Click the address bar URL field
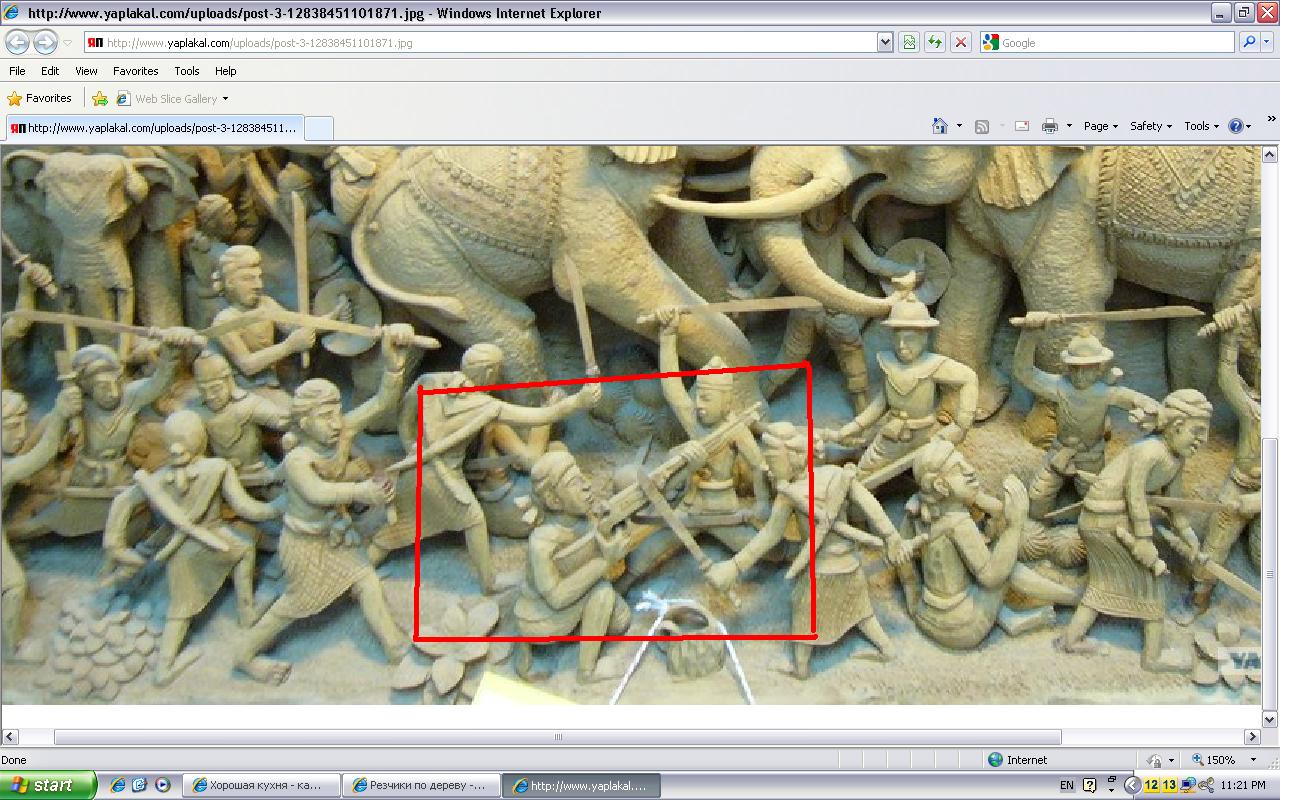Image resolution: width=1314 pixels, height=800 pixels. tap(478, 43)
